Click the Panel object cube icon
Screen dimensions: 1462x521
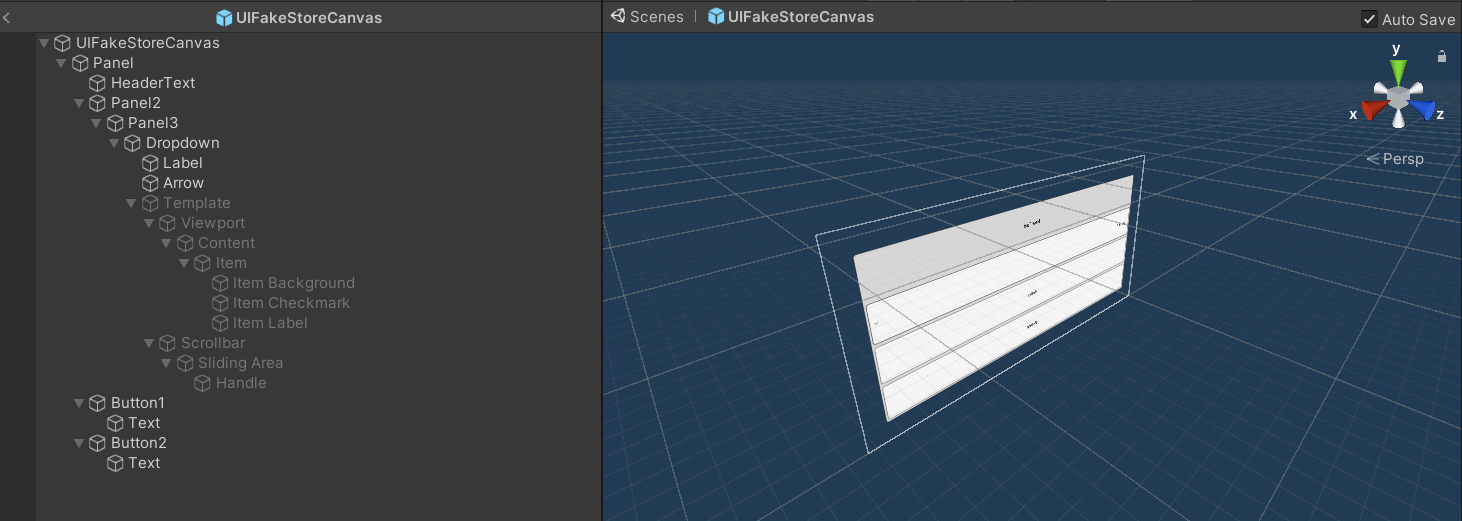(80, 63)
